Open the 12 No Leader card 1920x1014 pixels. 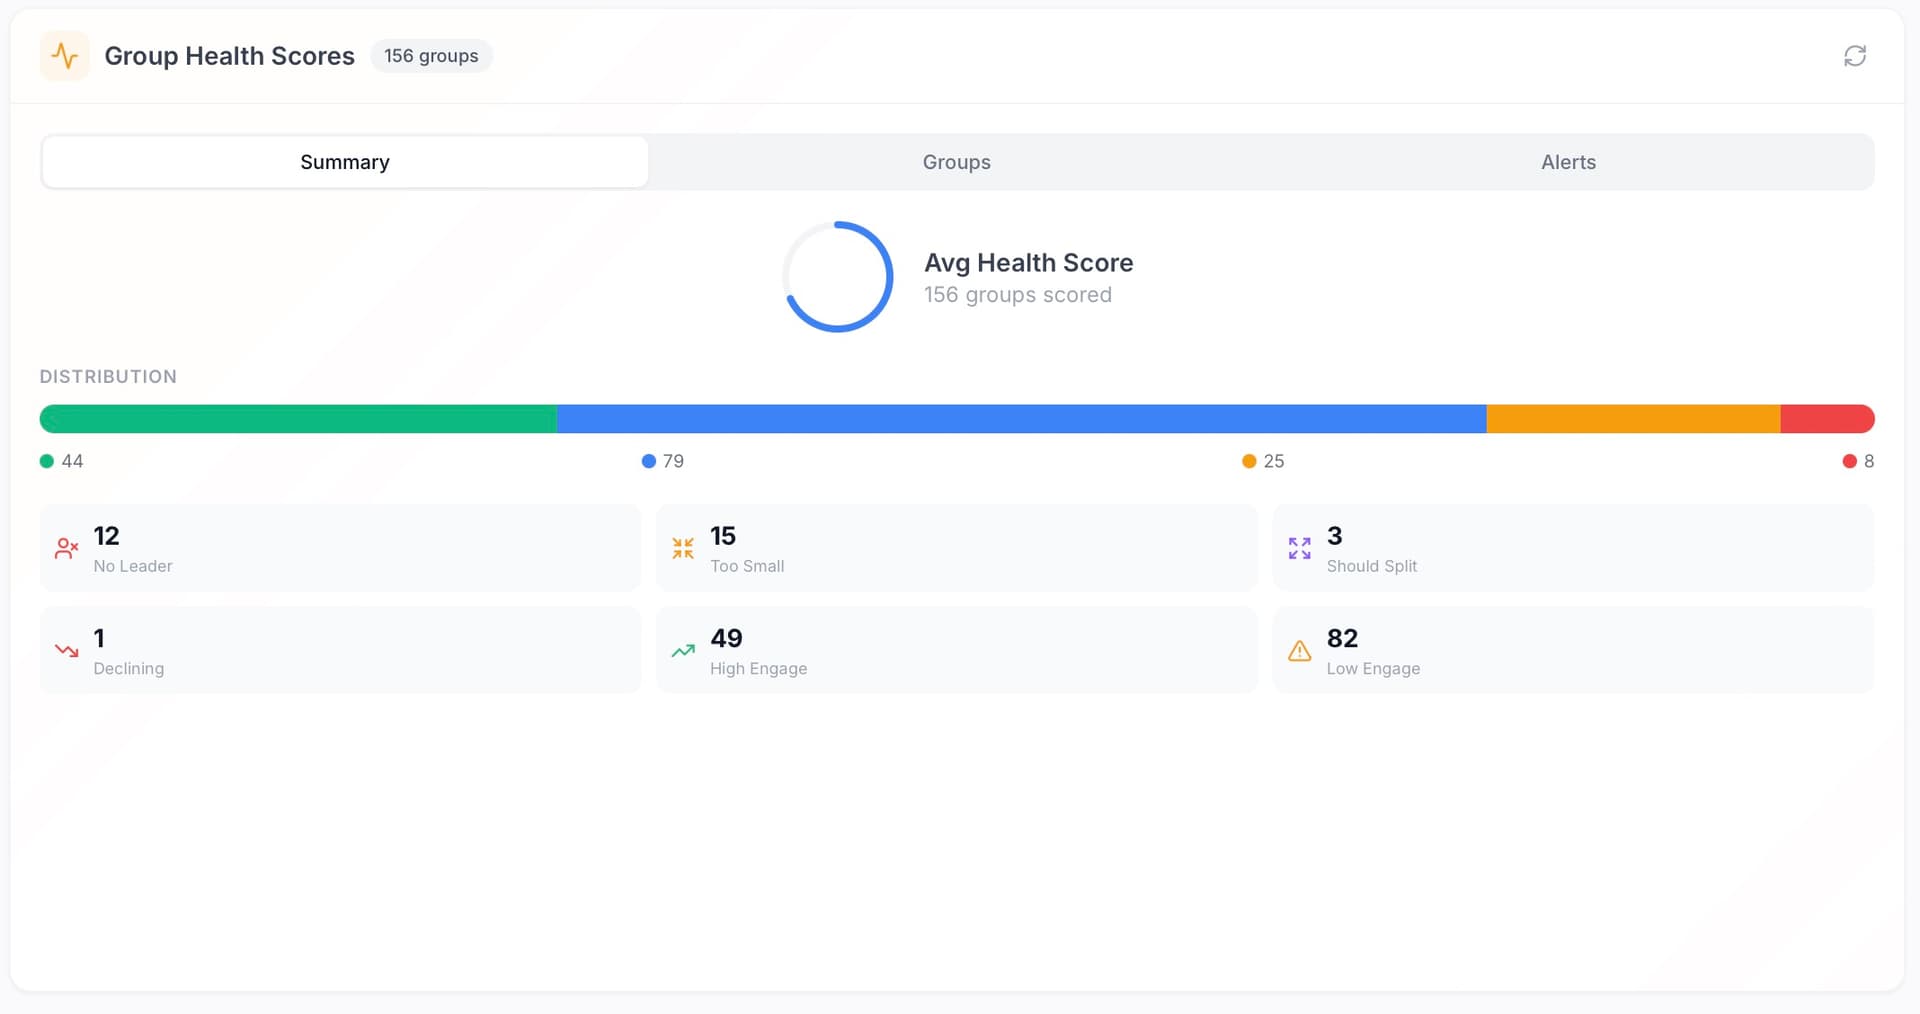point(340,548)
